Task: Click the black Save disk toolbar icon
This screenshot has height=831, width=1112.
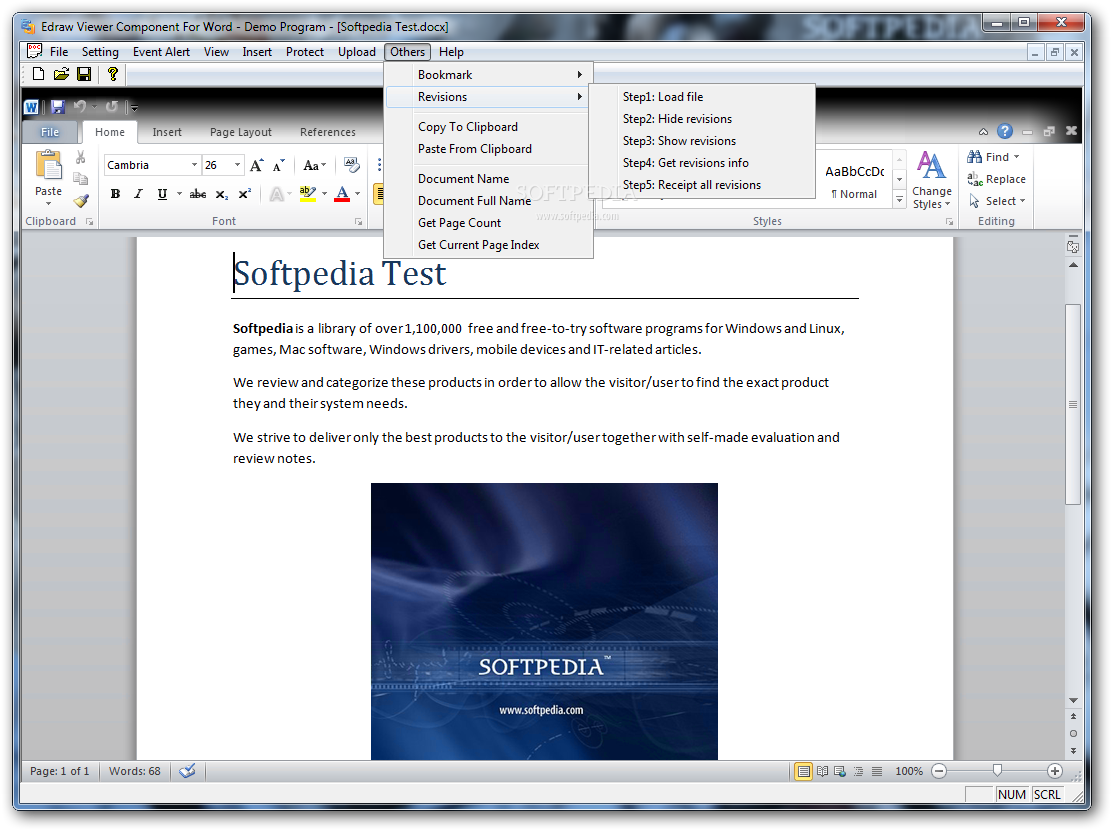Action: tap(84, 74)
